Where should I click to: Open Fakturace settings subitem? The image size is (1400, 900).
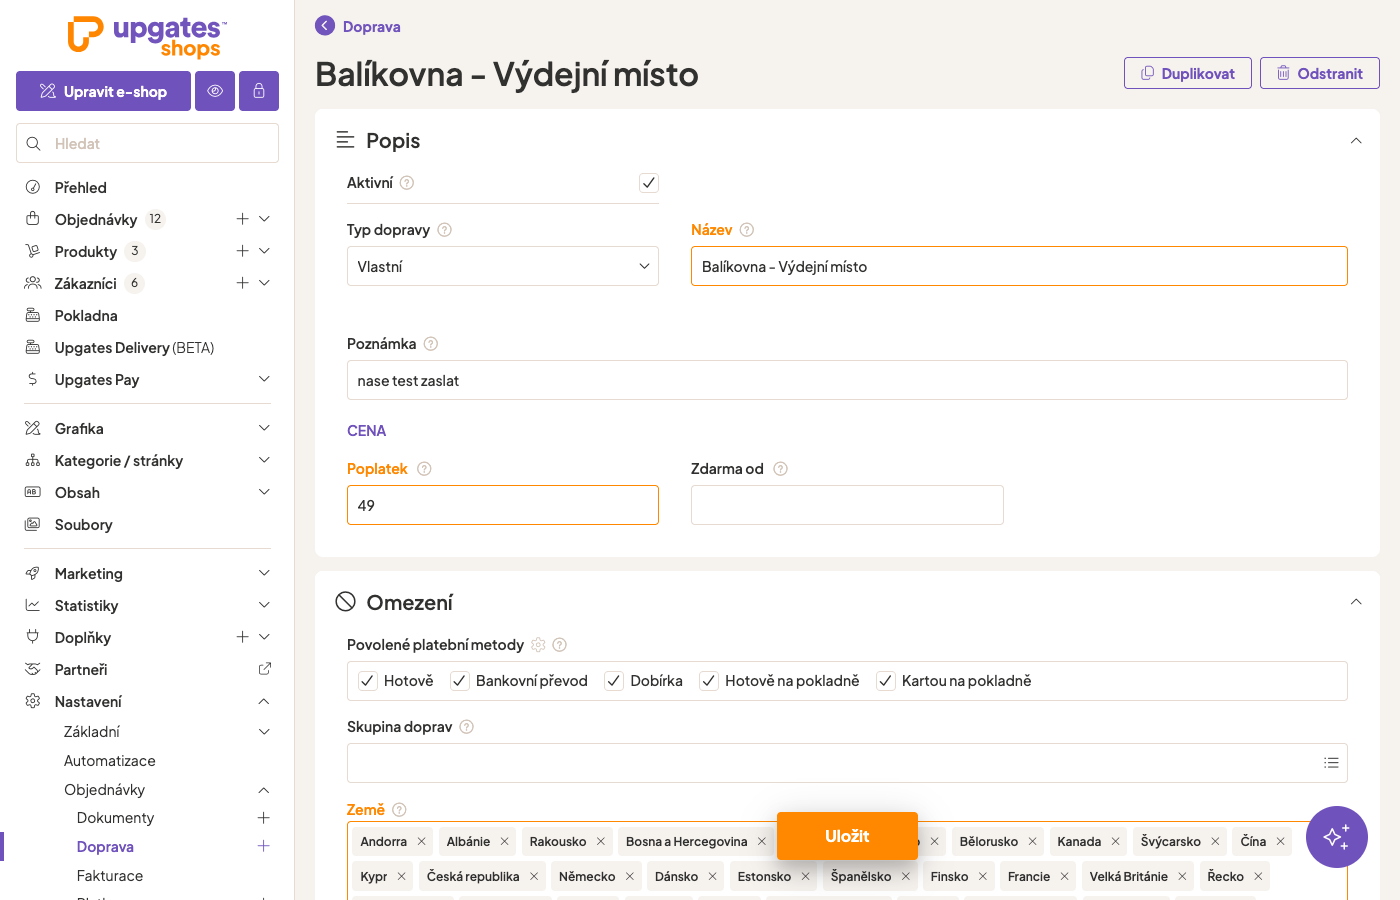[x=110, y=875]
